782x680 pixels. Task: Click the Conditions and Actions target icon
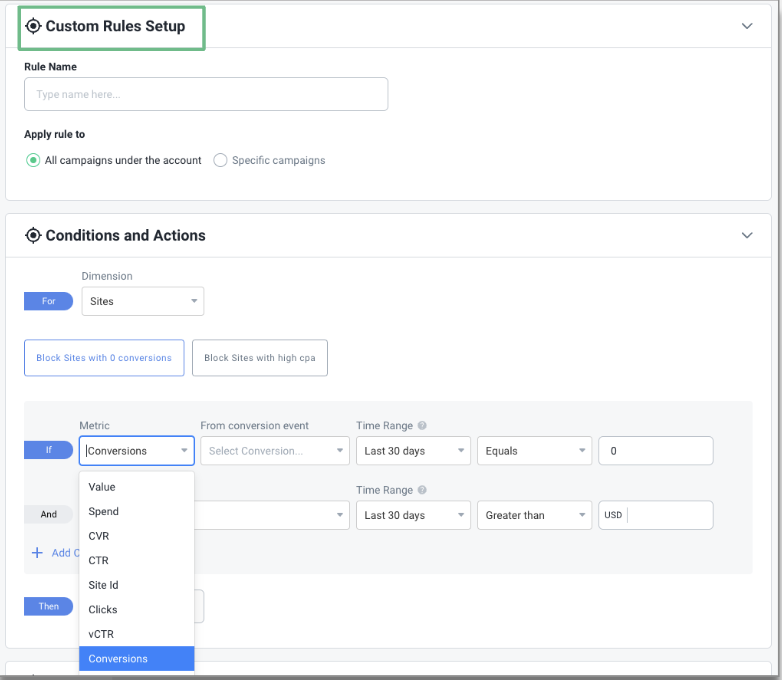(x=33, y=236)
